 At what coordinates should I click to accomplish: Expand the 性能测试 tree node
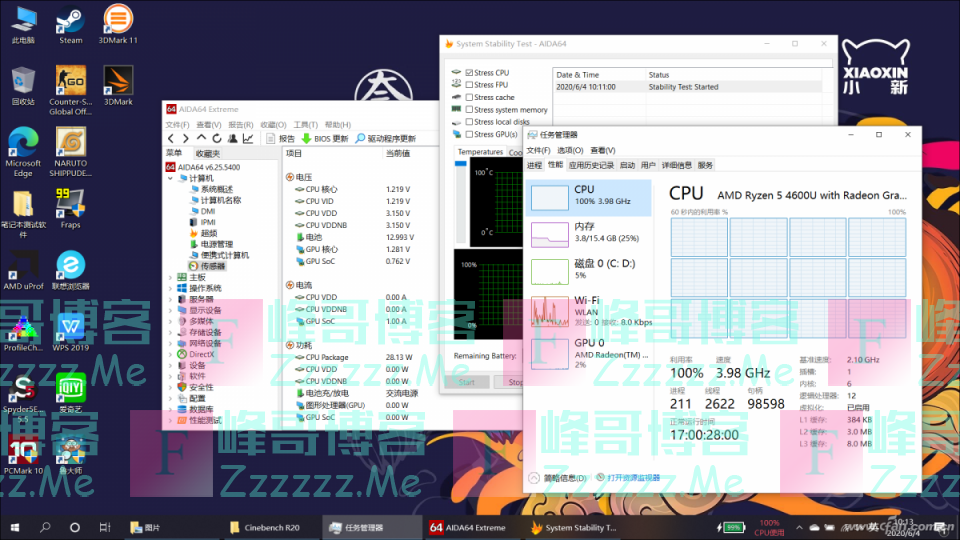click(x=171, y=421)
